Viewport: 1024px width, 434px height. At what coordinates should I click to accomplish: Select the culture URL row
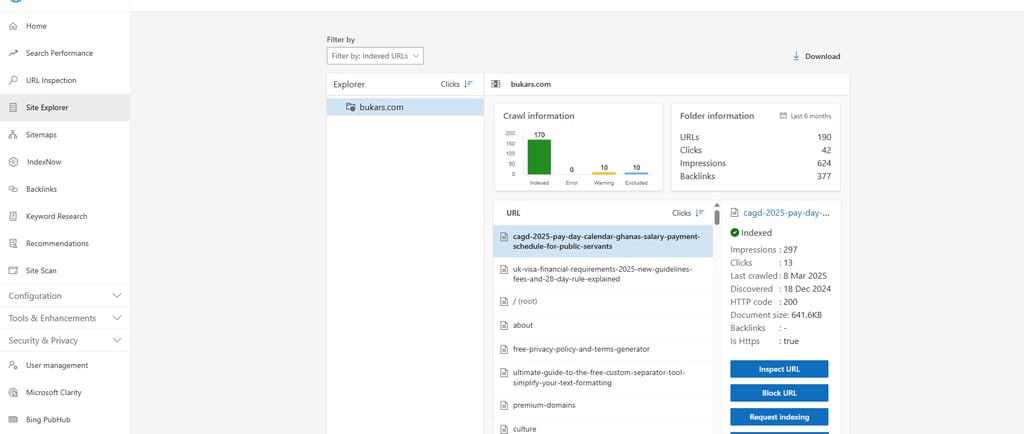[x=603, y=427]
